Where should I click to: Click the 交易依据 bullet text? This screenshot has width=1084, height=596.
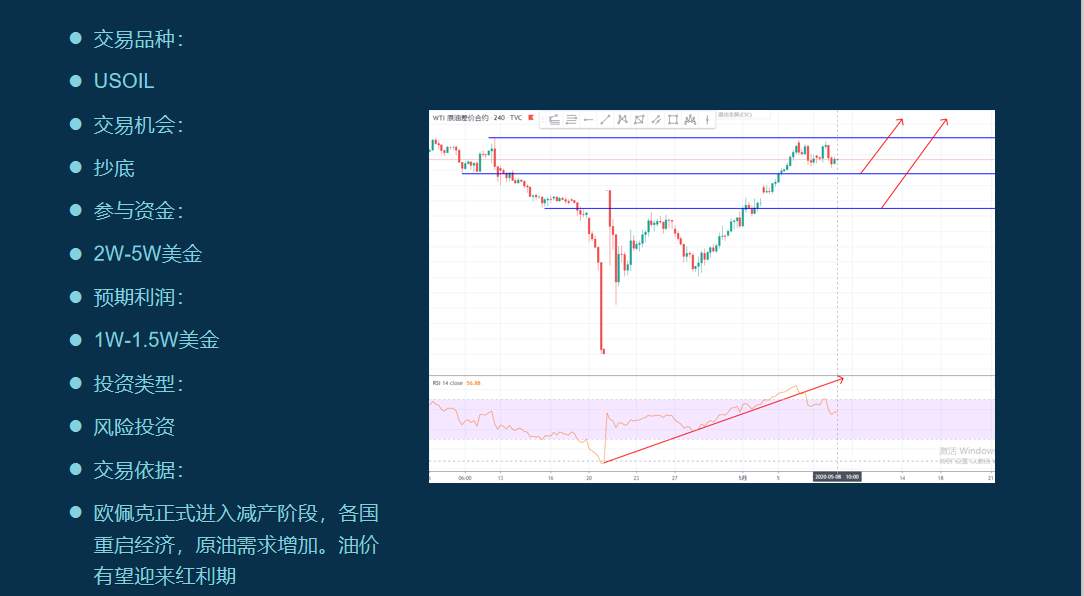138,470
